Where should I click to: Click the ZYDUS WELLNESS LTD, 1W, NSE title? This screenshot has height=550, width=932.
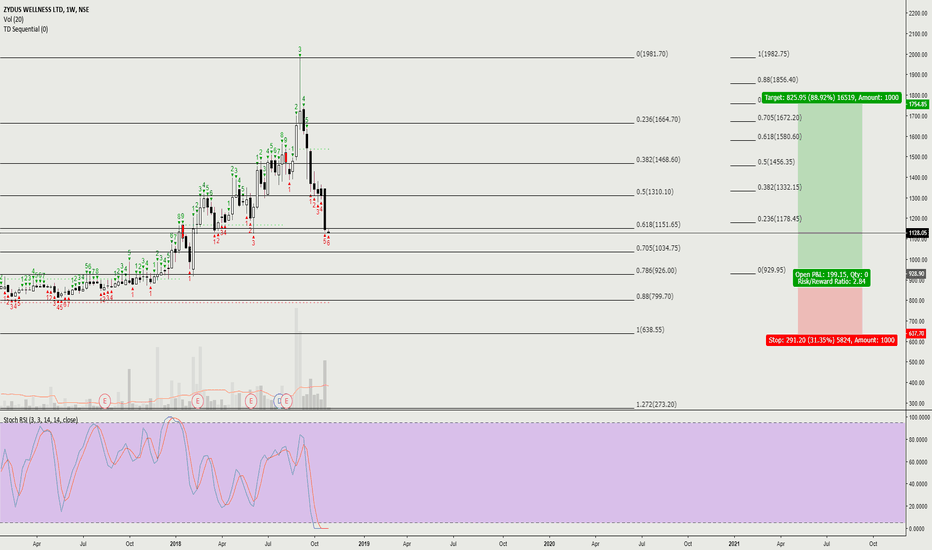pos(46,10)
